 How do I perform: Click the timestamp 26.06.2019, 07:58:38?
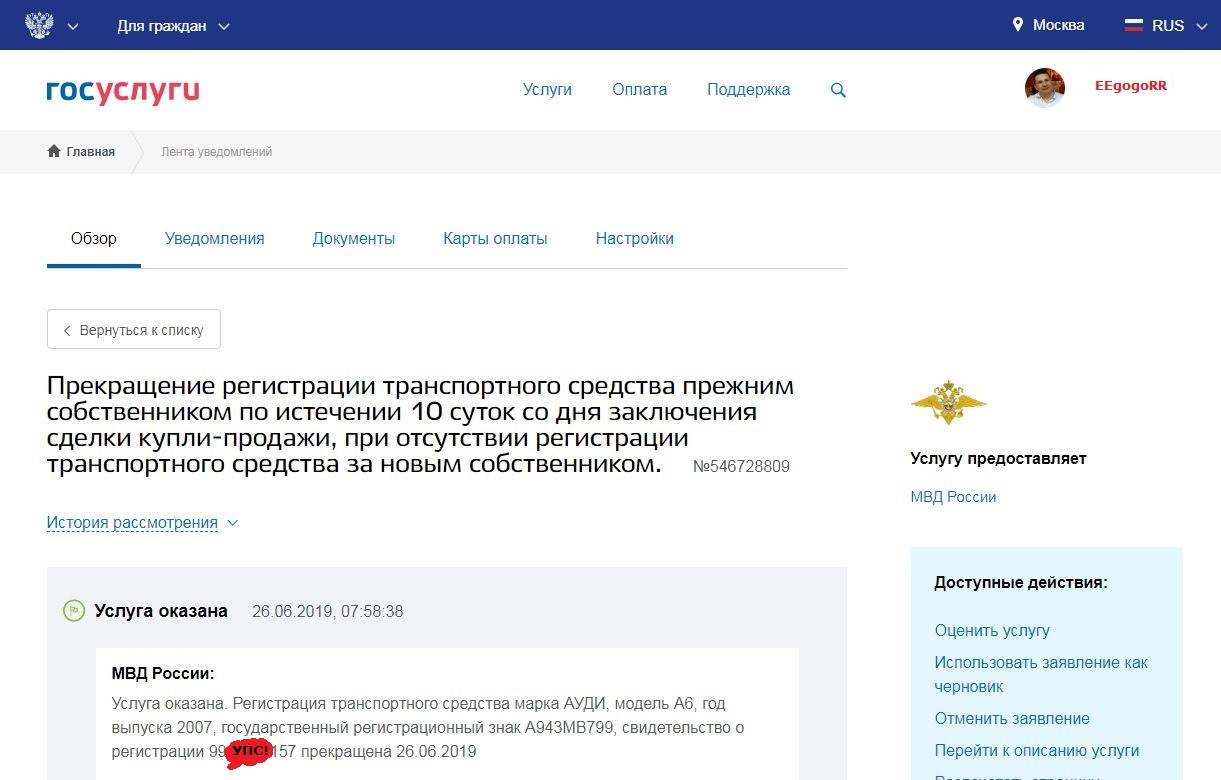click(x=327, y=611)
